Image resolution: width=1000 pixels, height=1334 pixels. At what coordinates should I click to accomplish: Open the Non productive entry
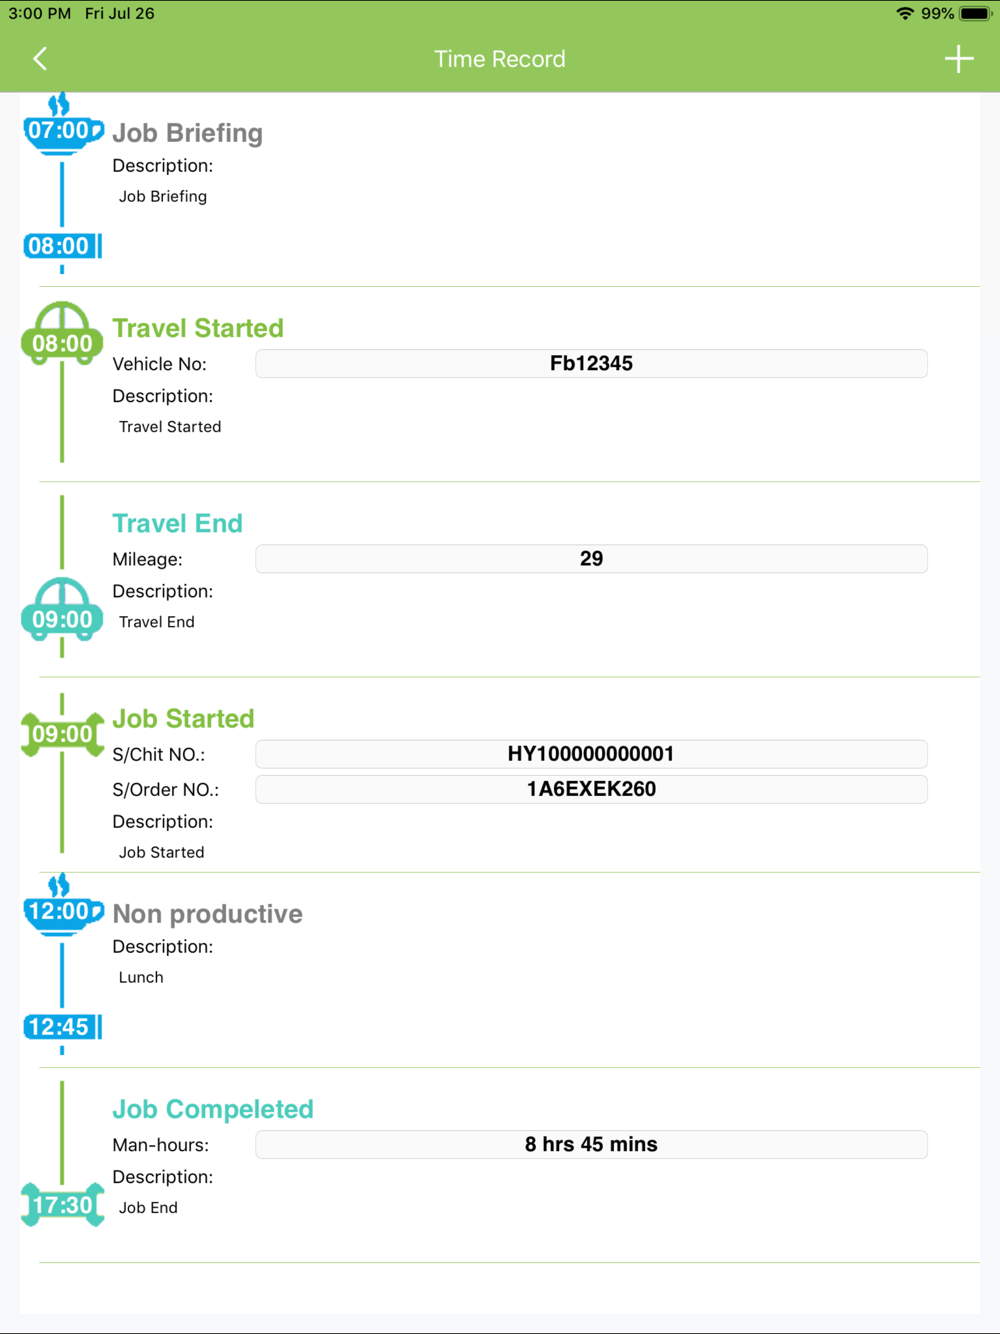click(x=207, y=914)
